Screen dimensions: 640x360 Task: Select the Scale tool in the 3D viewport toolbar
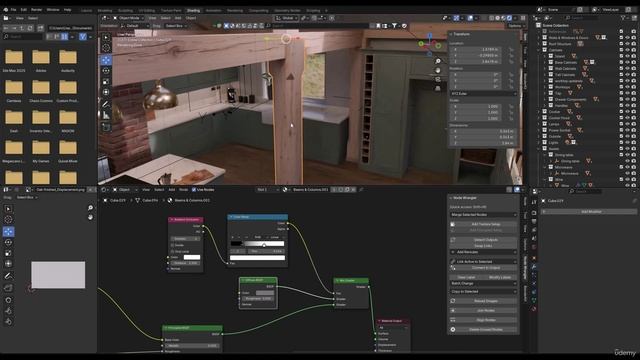click(106, 82)
